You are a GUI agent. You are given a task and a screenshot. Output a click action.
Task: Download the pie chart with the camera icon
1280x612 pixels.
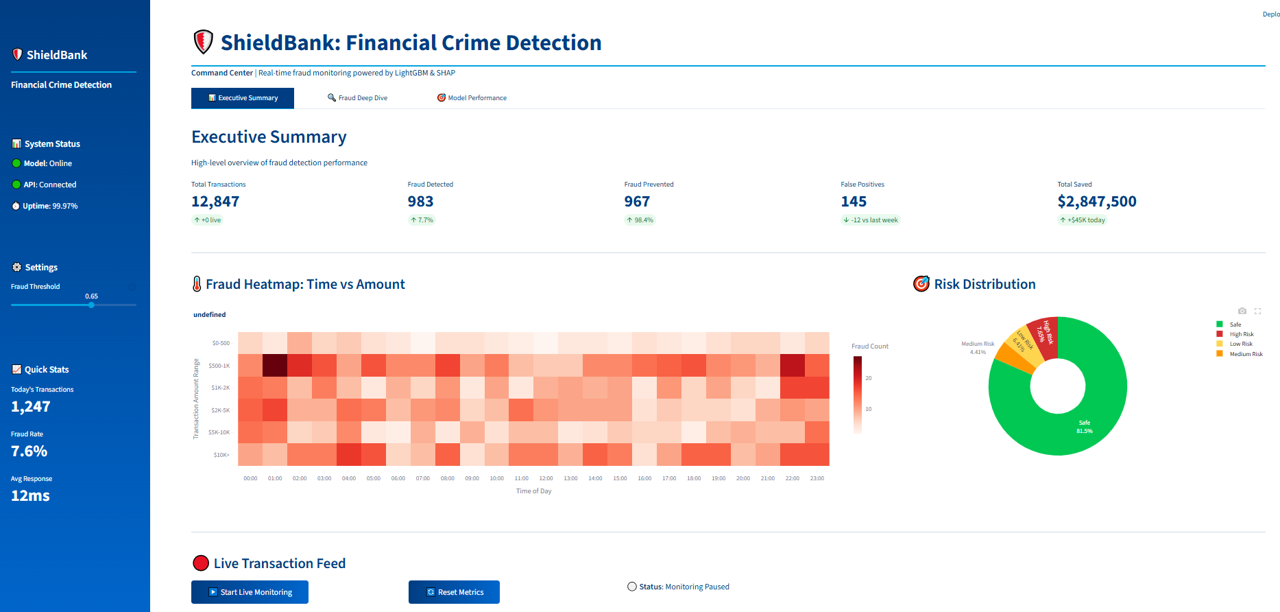click(x=1242, y=311)
